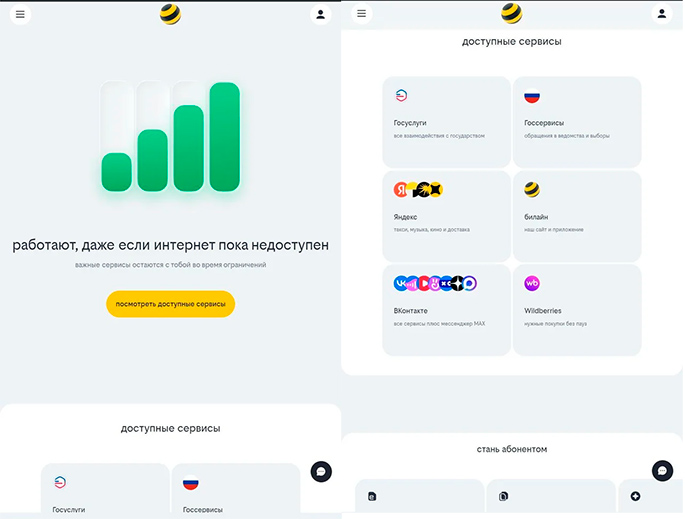
Task: Click the Wildberries wb purple icon
Action: 532,283
